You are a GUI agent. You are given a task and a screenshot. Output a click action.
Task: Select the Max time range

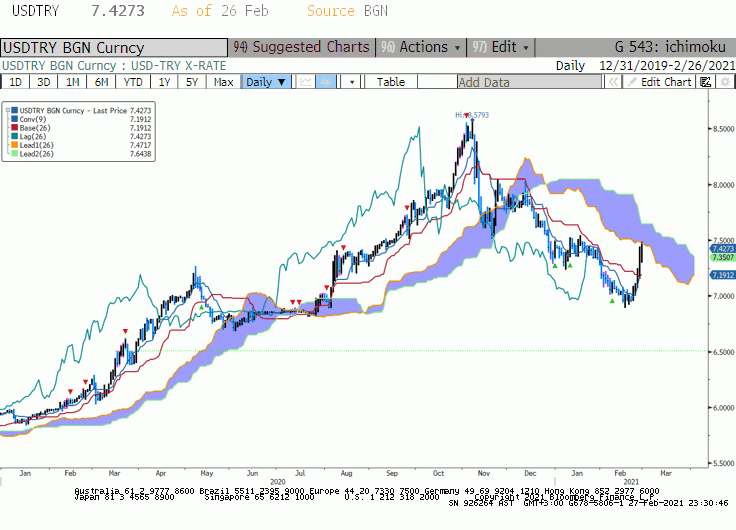click(223, 82)
